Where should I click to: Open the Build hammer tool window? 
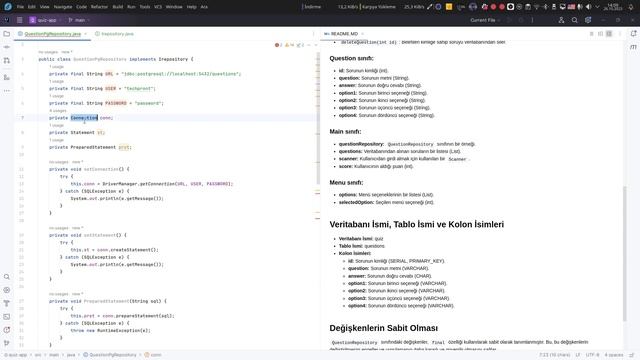click(x=7, y=303)
